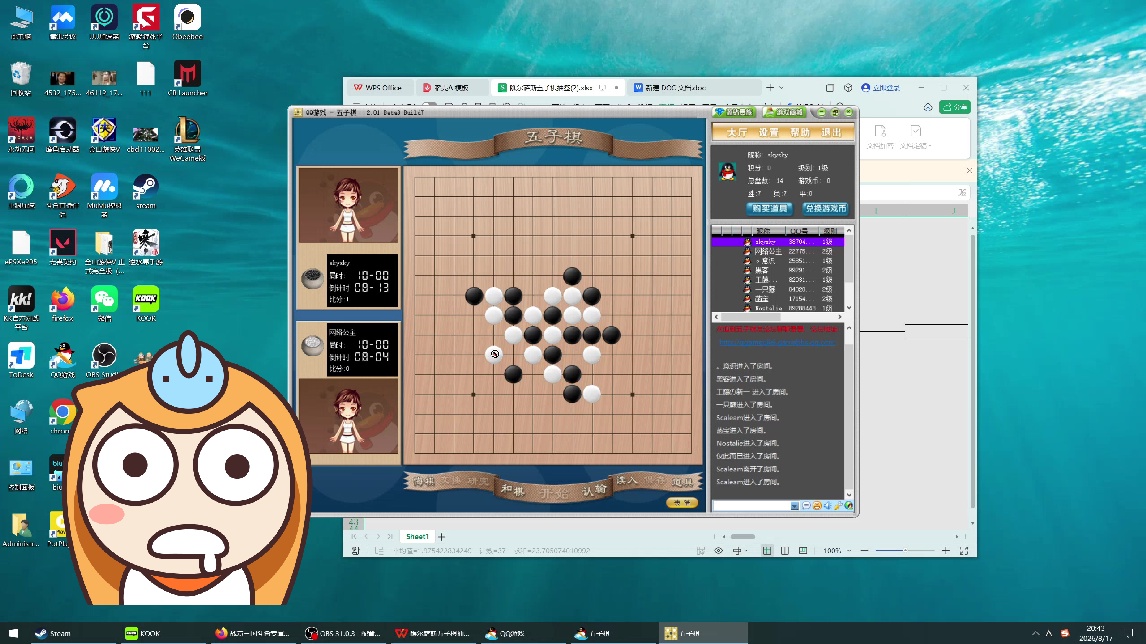This screenshot has height=644, width=1146.
Task: Click the speech bubble chat icon
Action: pos(806,506)
